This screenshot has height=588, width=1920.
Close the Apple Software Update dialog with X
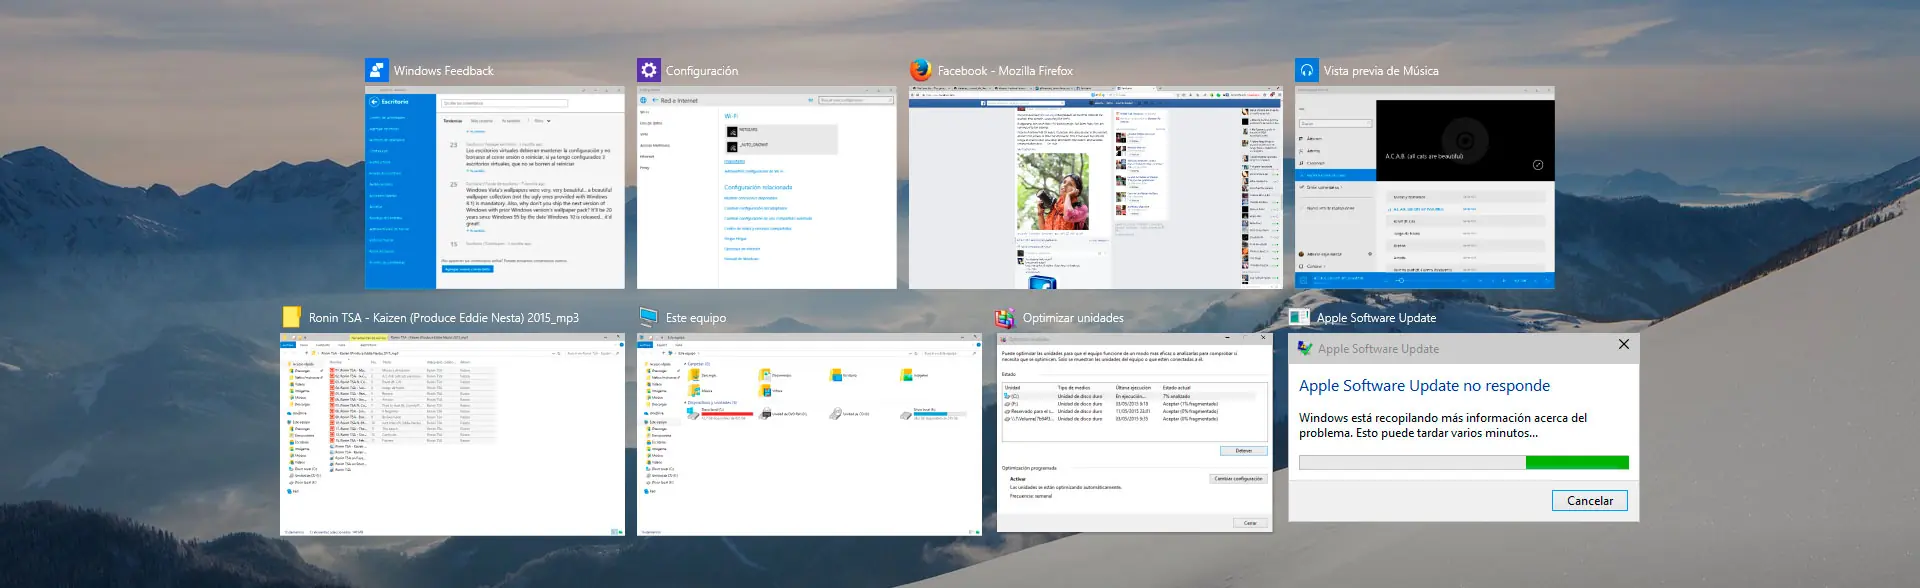tap(1624, 344)
